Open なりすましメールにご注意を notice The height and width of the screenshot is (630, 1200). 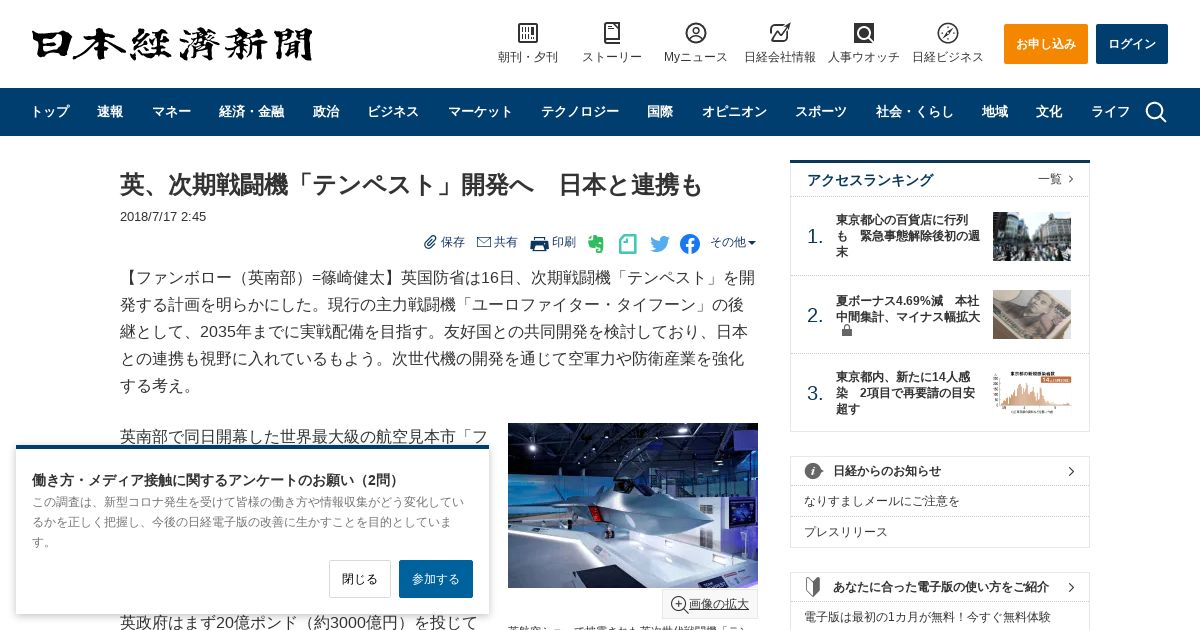pyautogui.click(x=882, y=501)
